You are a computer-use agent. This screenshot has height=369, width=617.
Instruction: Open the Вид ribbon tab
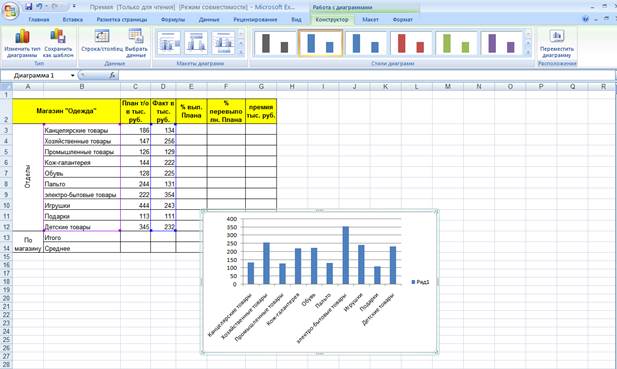296,19
